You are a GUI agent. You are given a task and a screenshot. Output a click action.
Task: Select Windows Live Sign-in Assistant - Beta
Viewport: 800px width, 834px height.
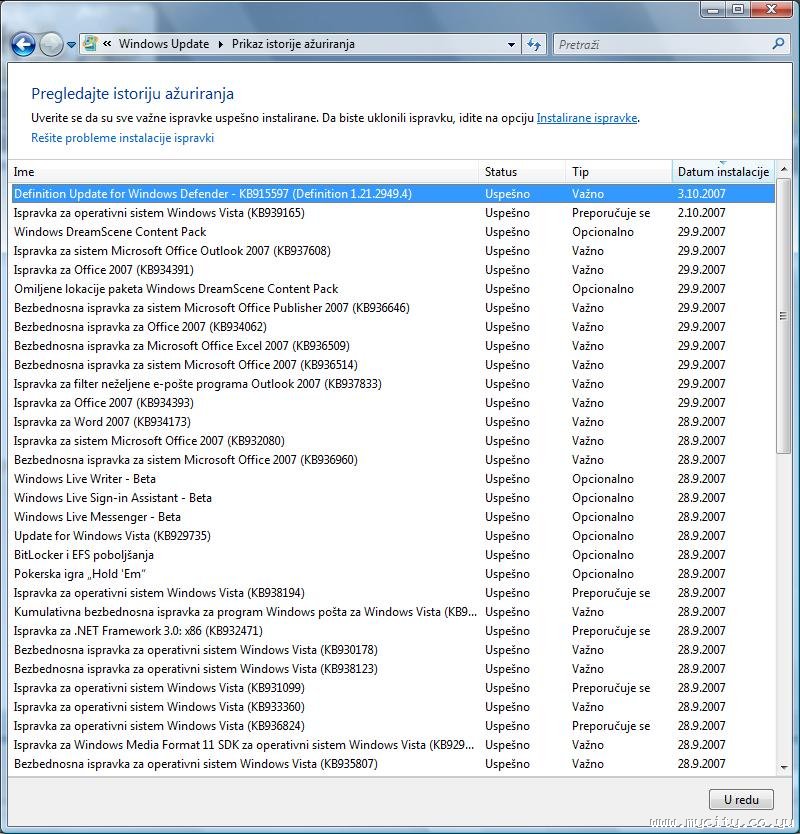tap(393, 498)
